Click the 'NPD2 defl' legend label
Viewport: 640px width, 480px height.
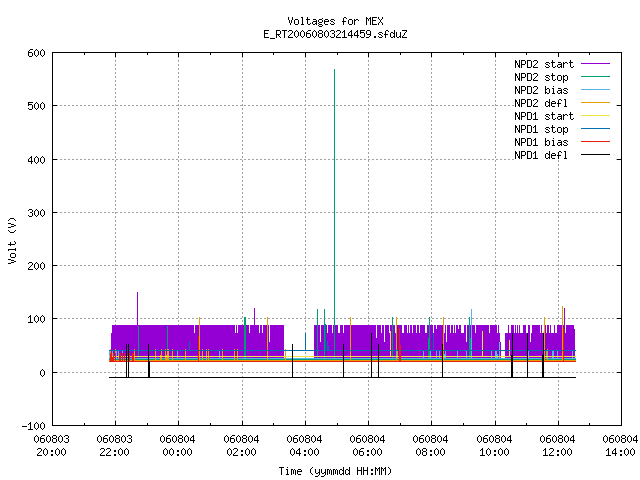(541, 103)
